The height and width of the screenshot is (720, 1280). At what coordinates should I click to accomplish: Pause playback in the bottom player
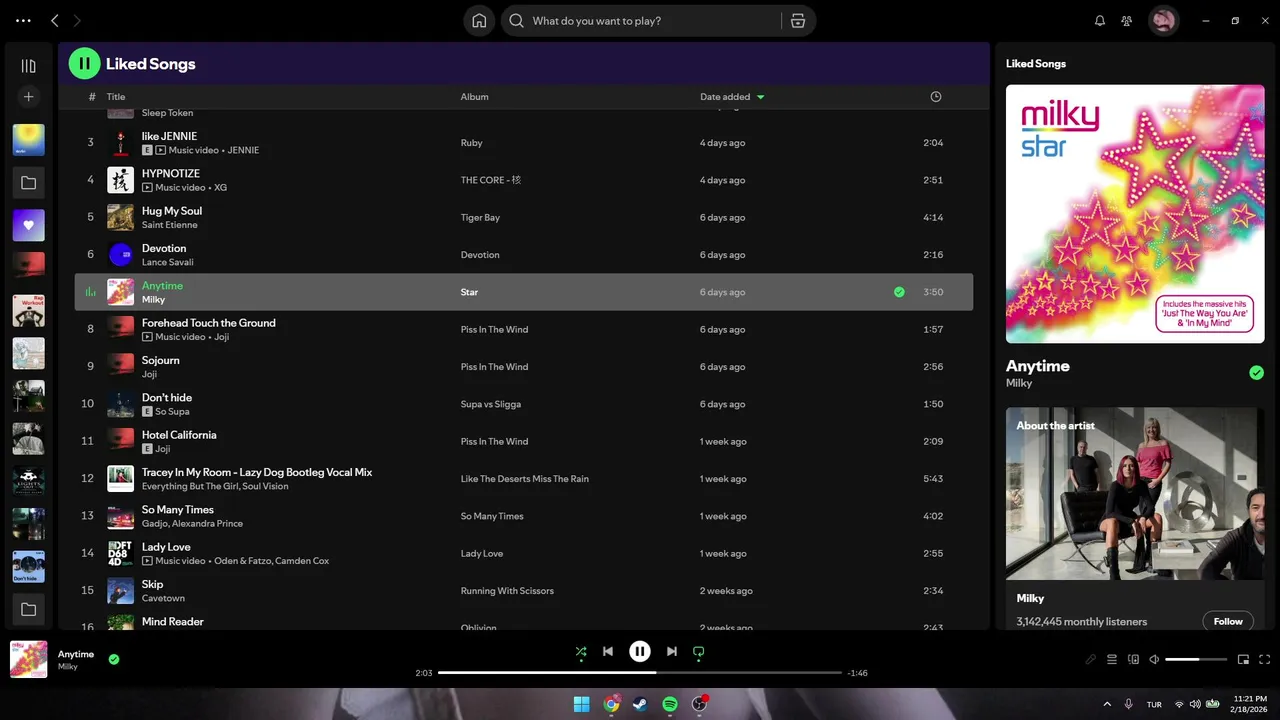[640, 651]
